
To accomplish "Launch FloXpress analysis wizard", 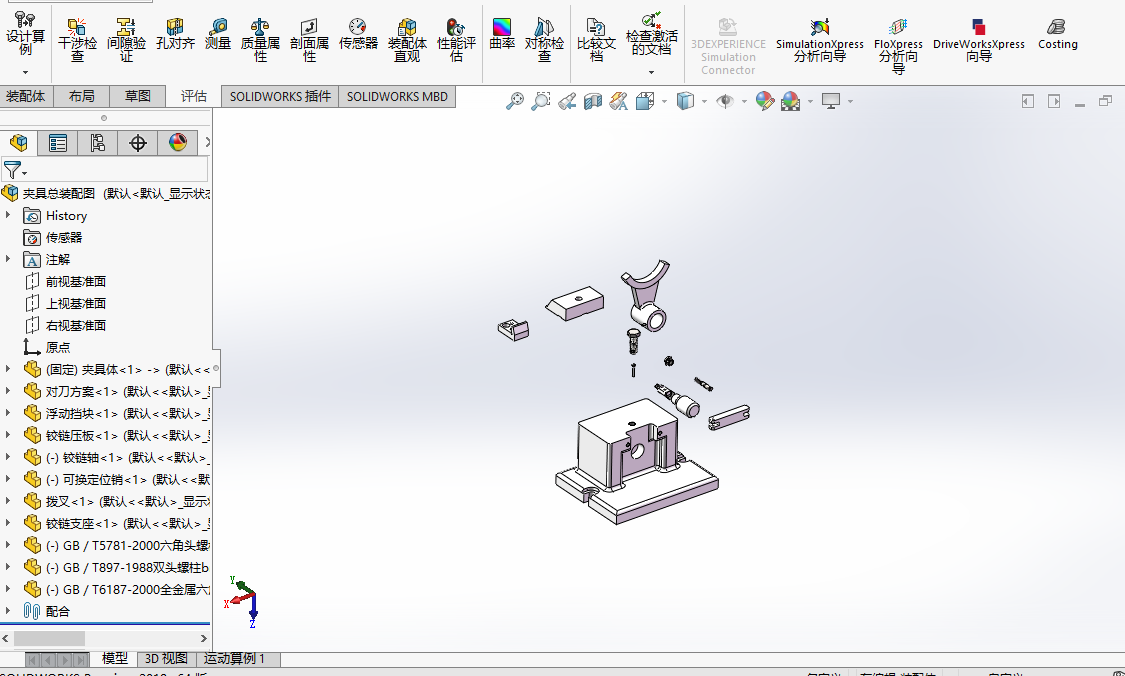I will point(898,45).
